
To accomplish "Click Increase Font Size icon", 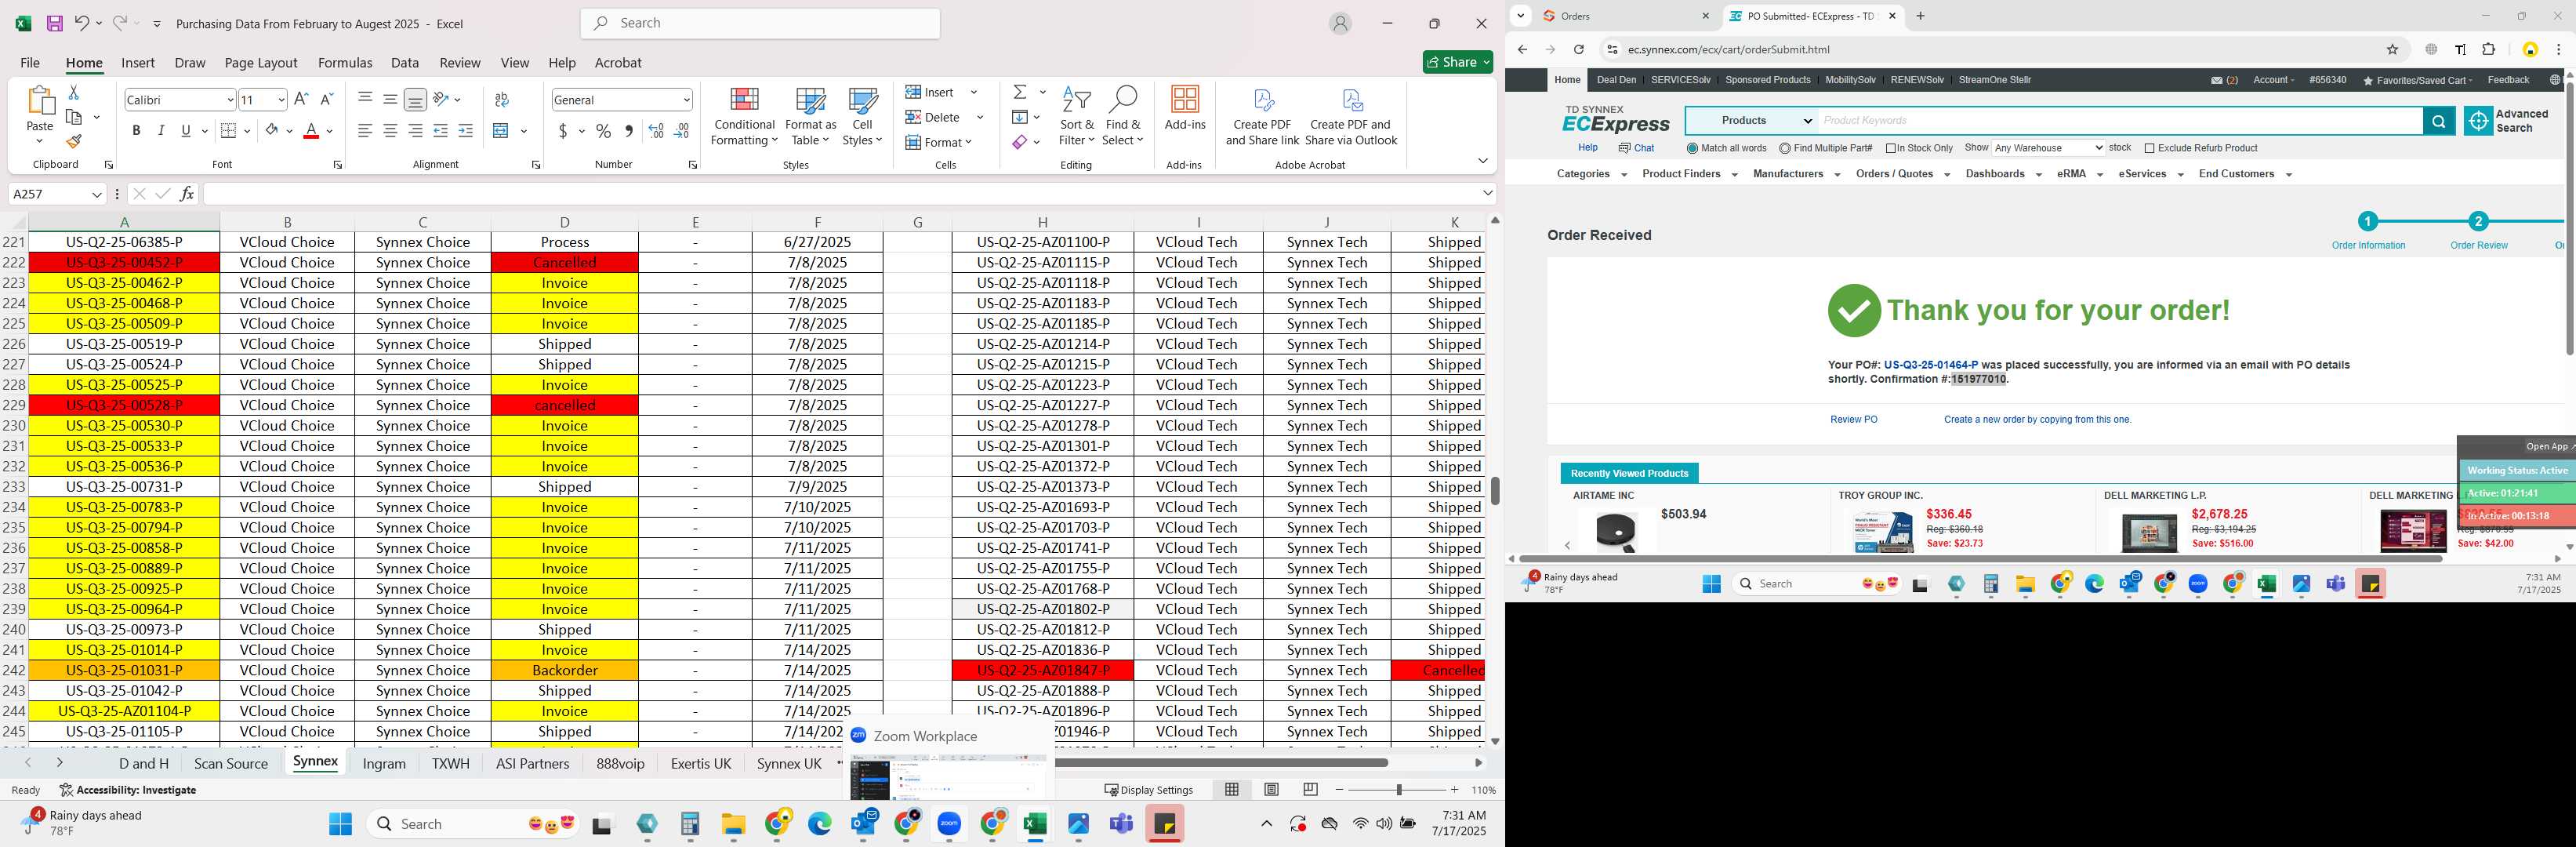I will (x=301, y=99).
